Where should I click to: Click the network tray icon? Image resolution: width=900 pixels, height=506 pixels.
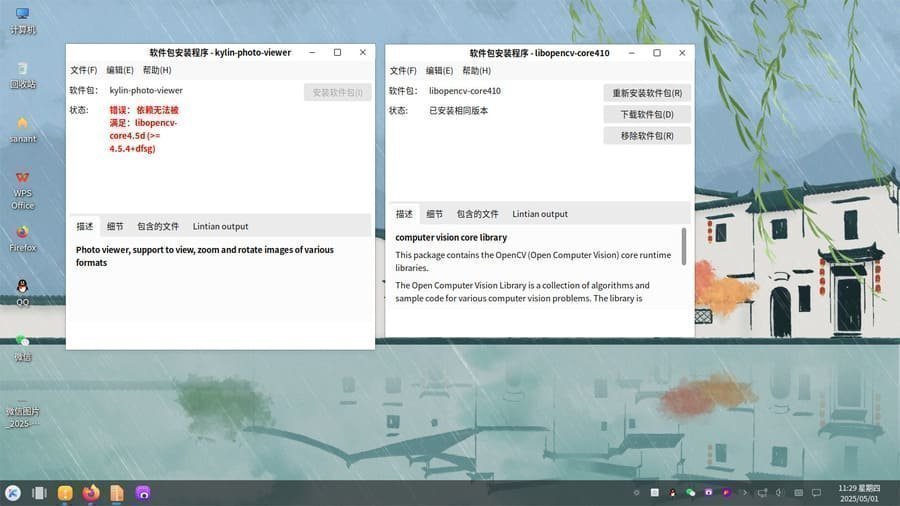point(762,492)
